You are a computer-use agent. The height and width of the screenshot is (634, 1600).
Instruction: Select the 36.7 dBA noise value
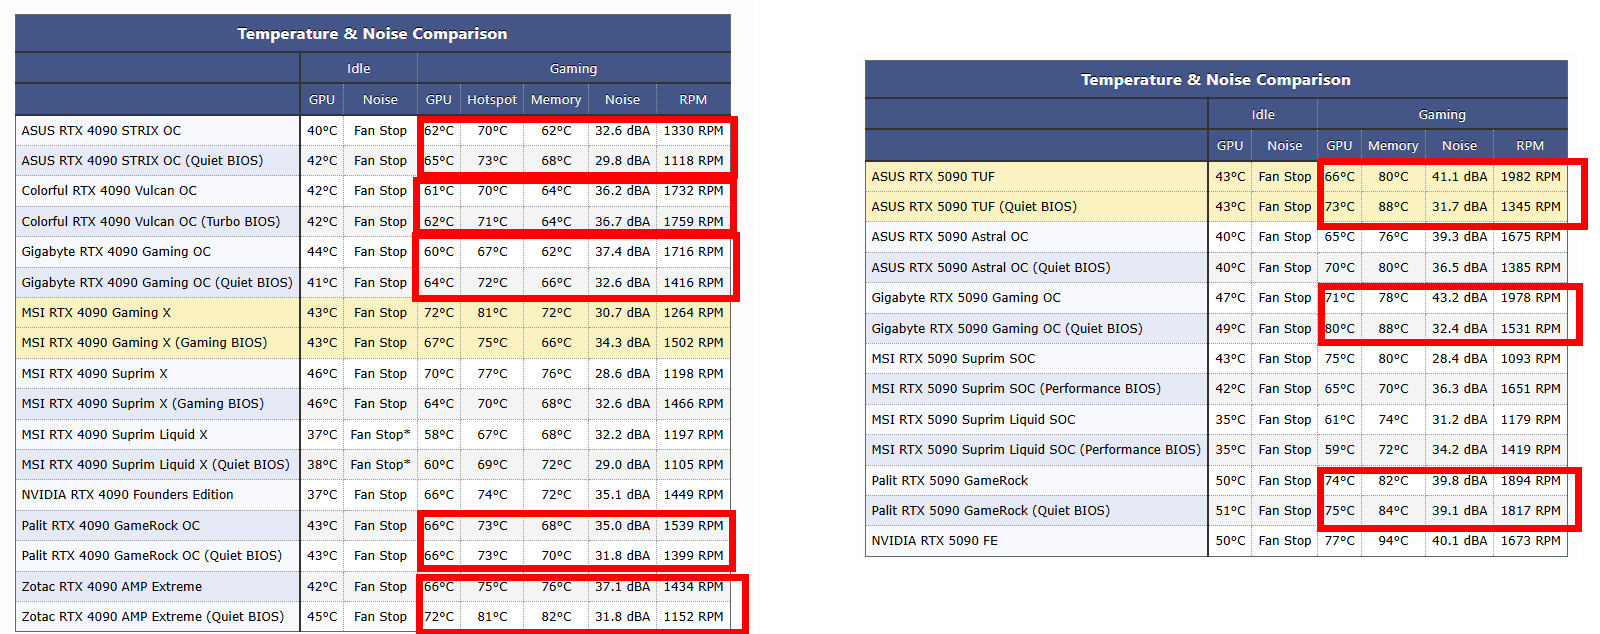[x=622, y=221]
